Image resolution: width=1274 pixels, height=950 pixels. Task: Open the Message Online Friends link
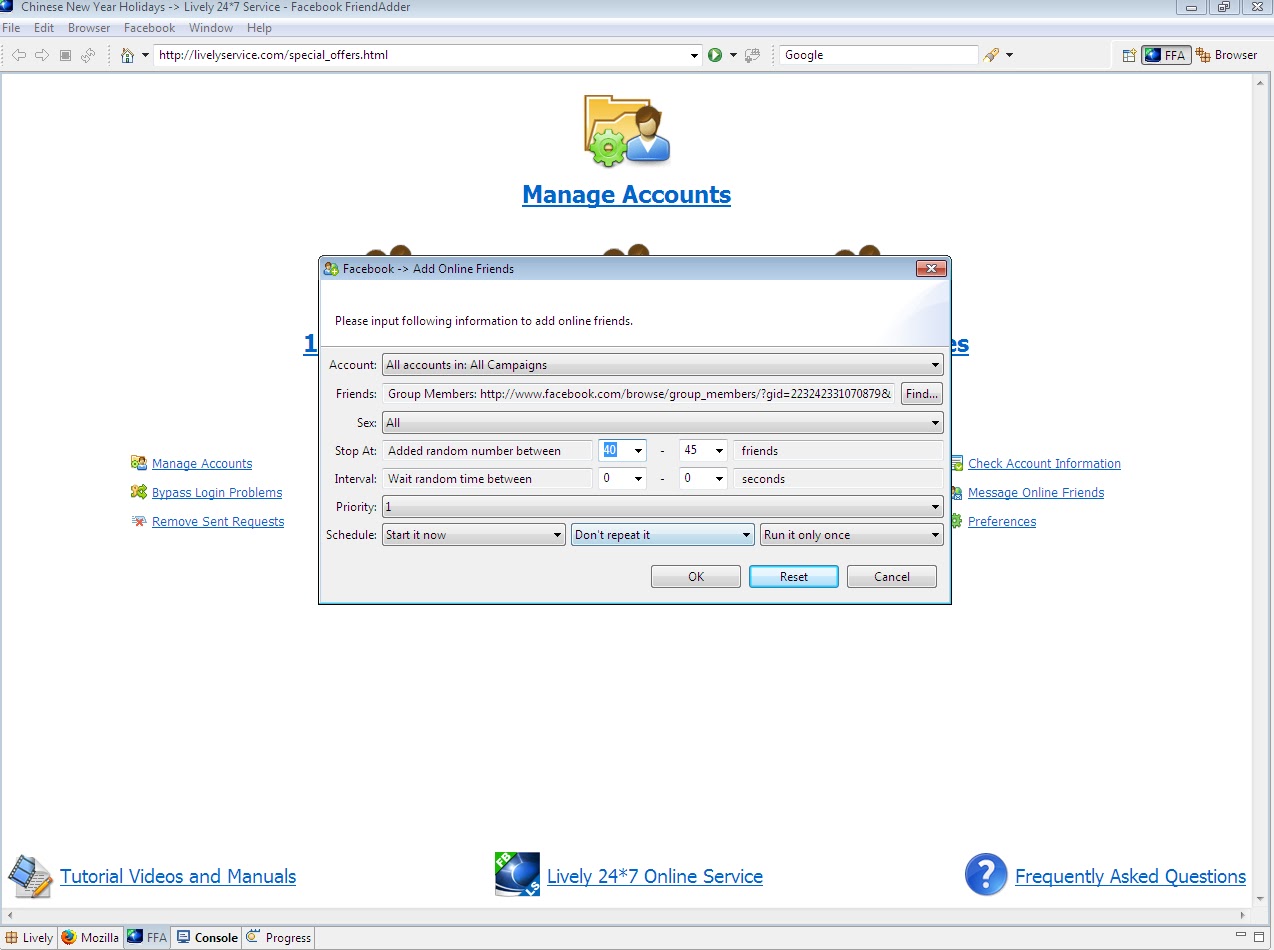(x=1036, y=492)
